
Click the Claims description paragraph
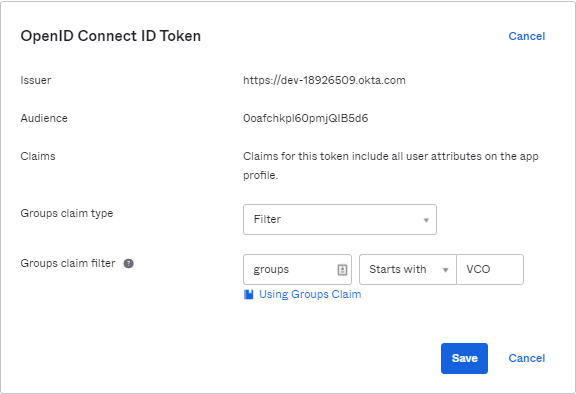click(391, 166)
